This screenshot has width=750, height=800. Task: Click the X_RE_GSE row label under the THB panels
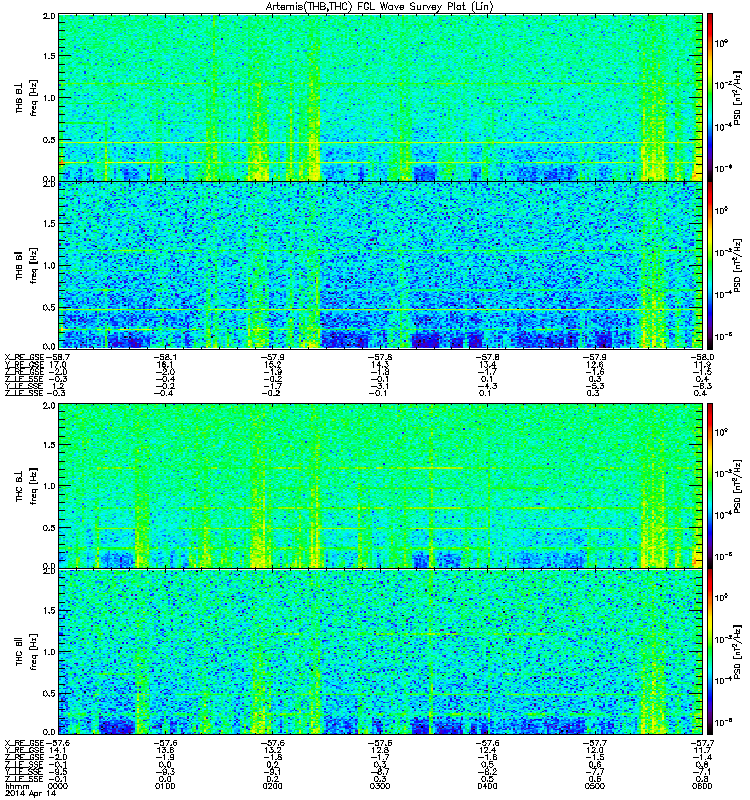tap(24, 357)
